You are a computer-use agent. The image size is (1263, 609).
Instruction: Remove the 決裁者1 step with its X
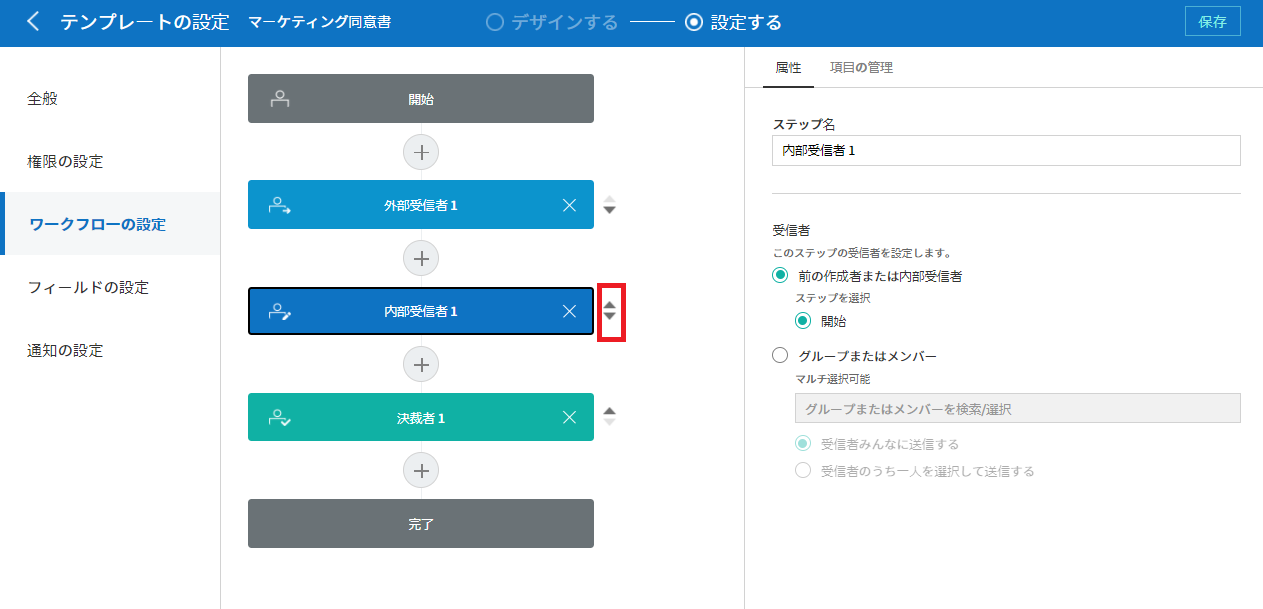pos(569,417)
